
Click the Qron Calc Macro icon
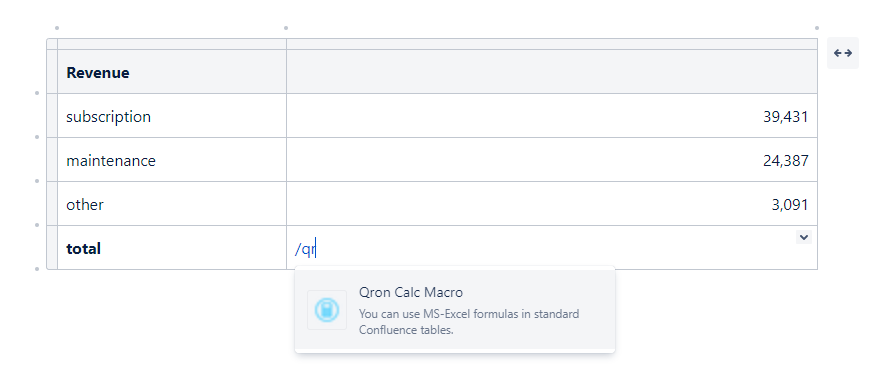click(x=327, y=310)
